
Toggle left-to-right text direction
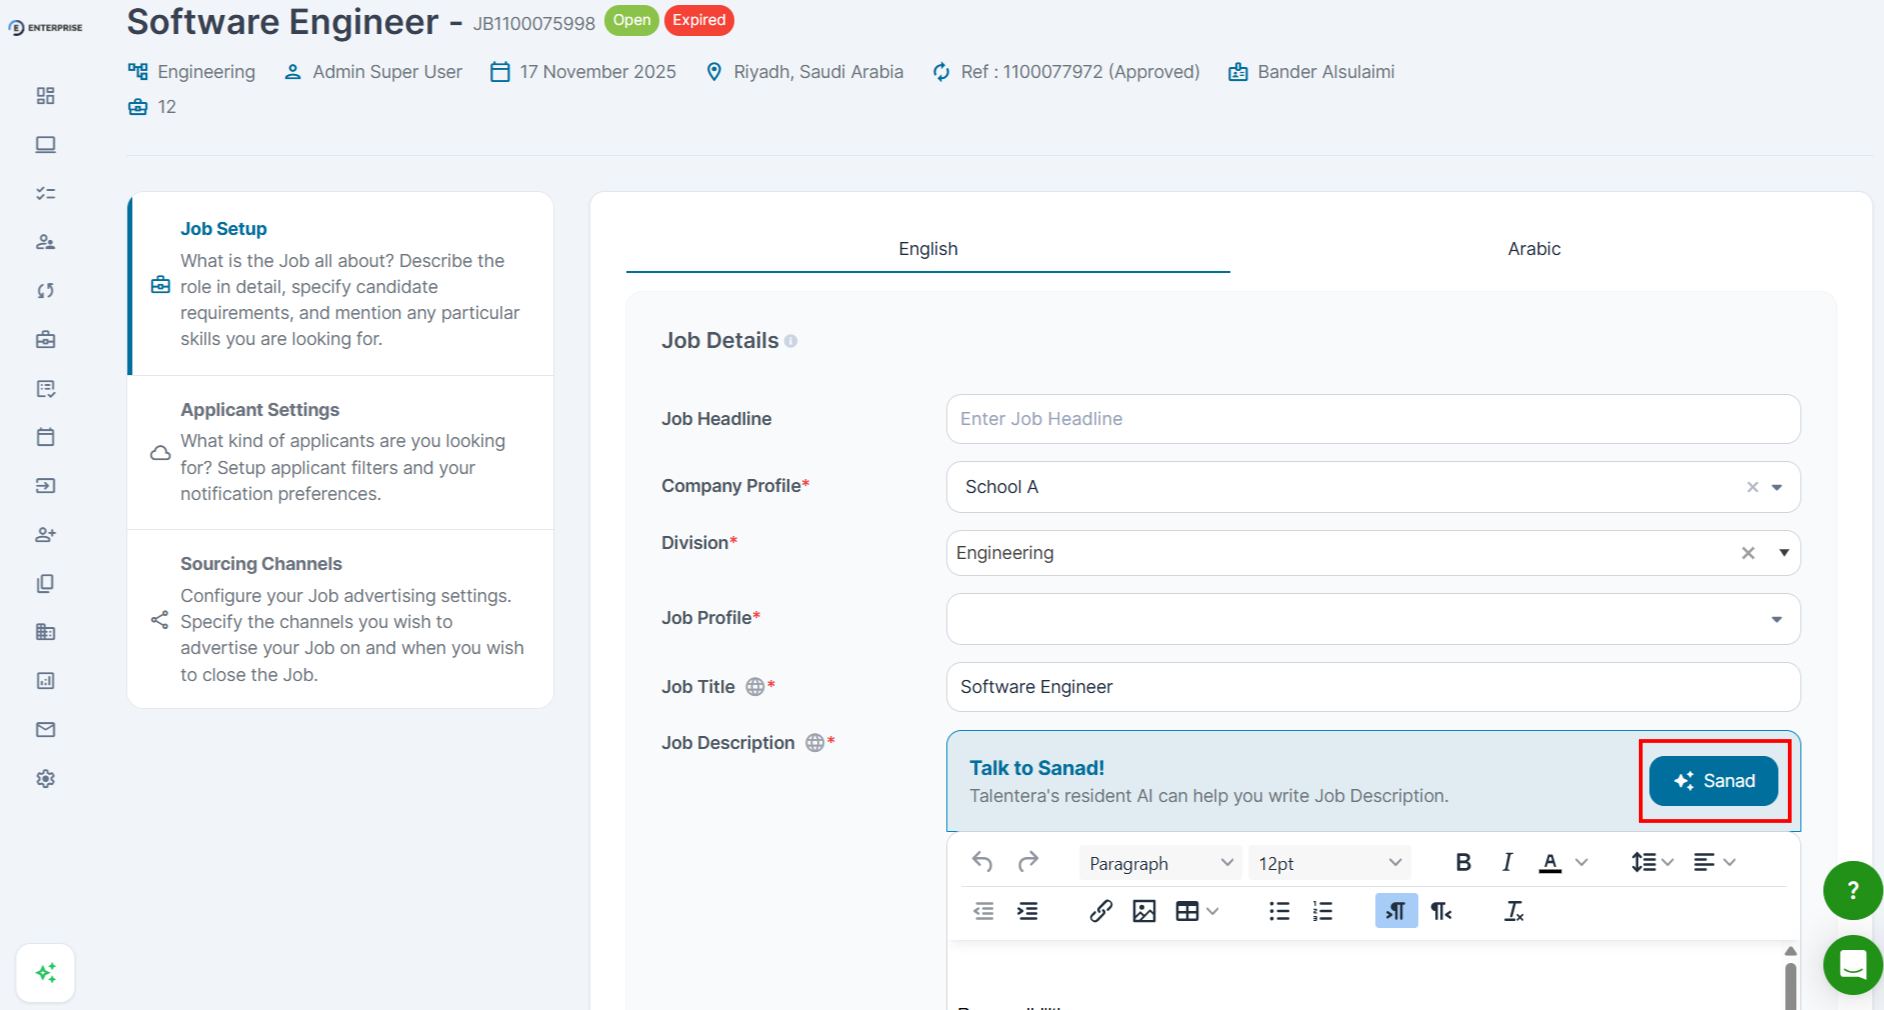tap(1396, 911)
